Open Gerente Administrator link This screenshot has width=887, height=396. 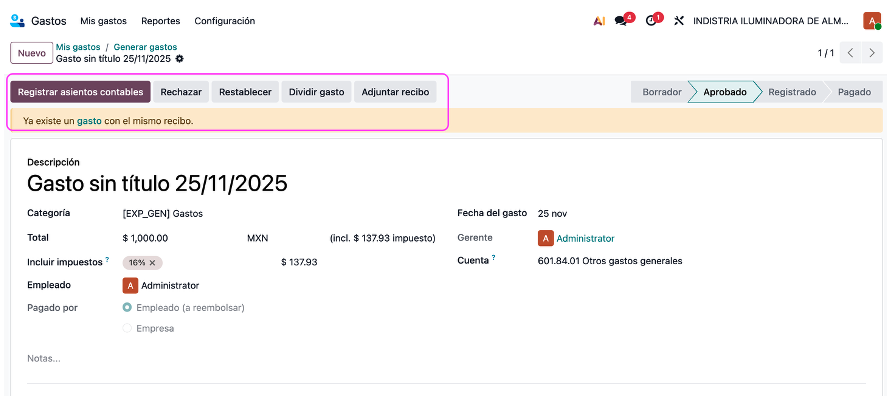(585, 239)
